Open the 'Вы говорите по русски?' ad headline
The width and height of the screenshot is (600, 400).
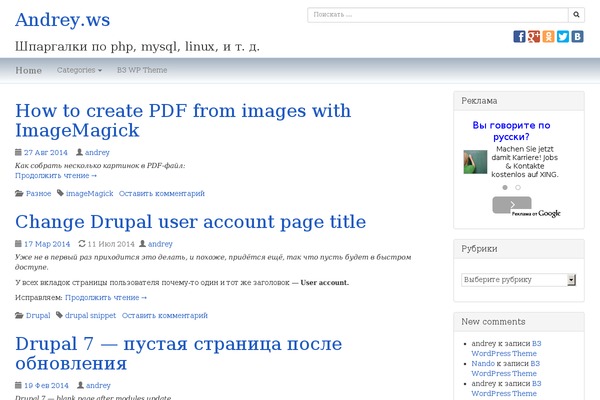pos(511,131)
